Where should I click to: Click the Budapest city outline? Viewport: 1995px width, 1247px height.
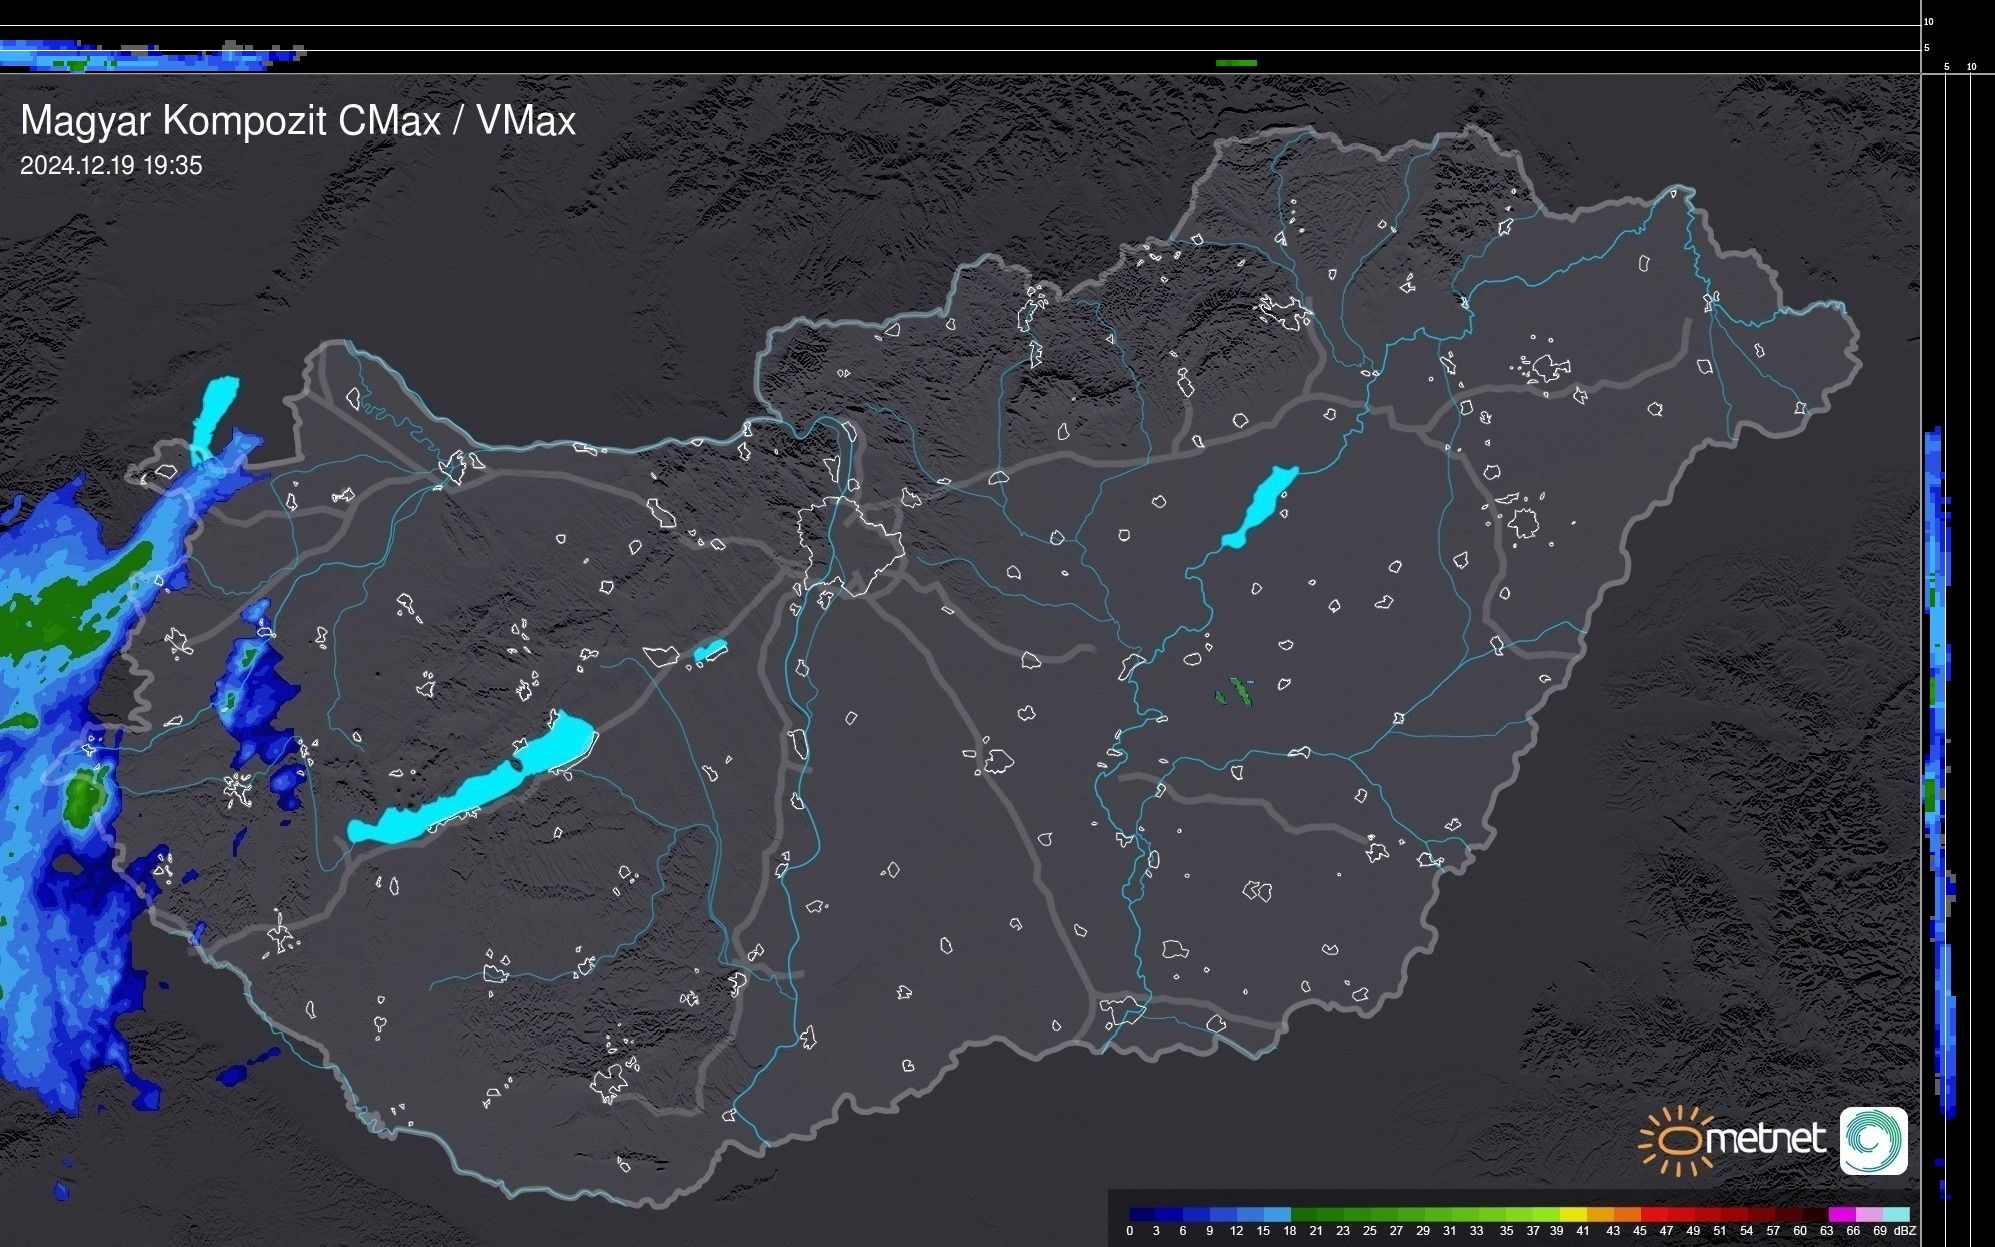[850, 545]
